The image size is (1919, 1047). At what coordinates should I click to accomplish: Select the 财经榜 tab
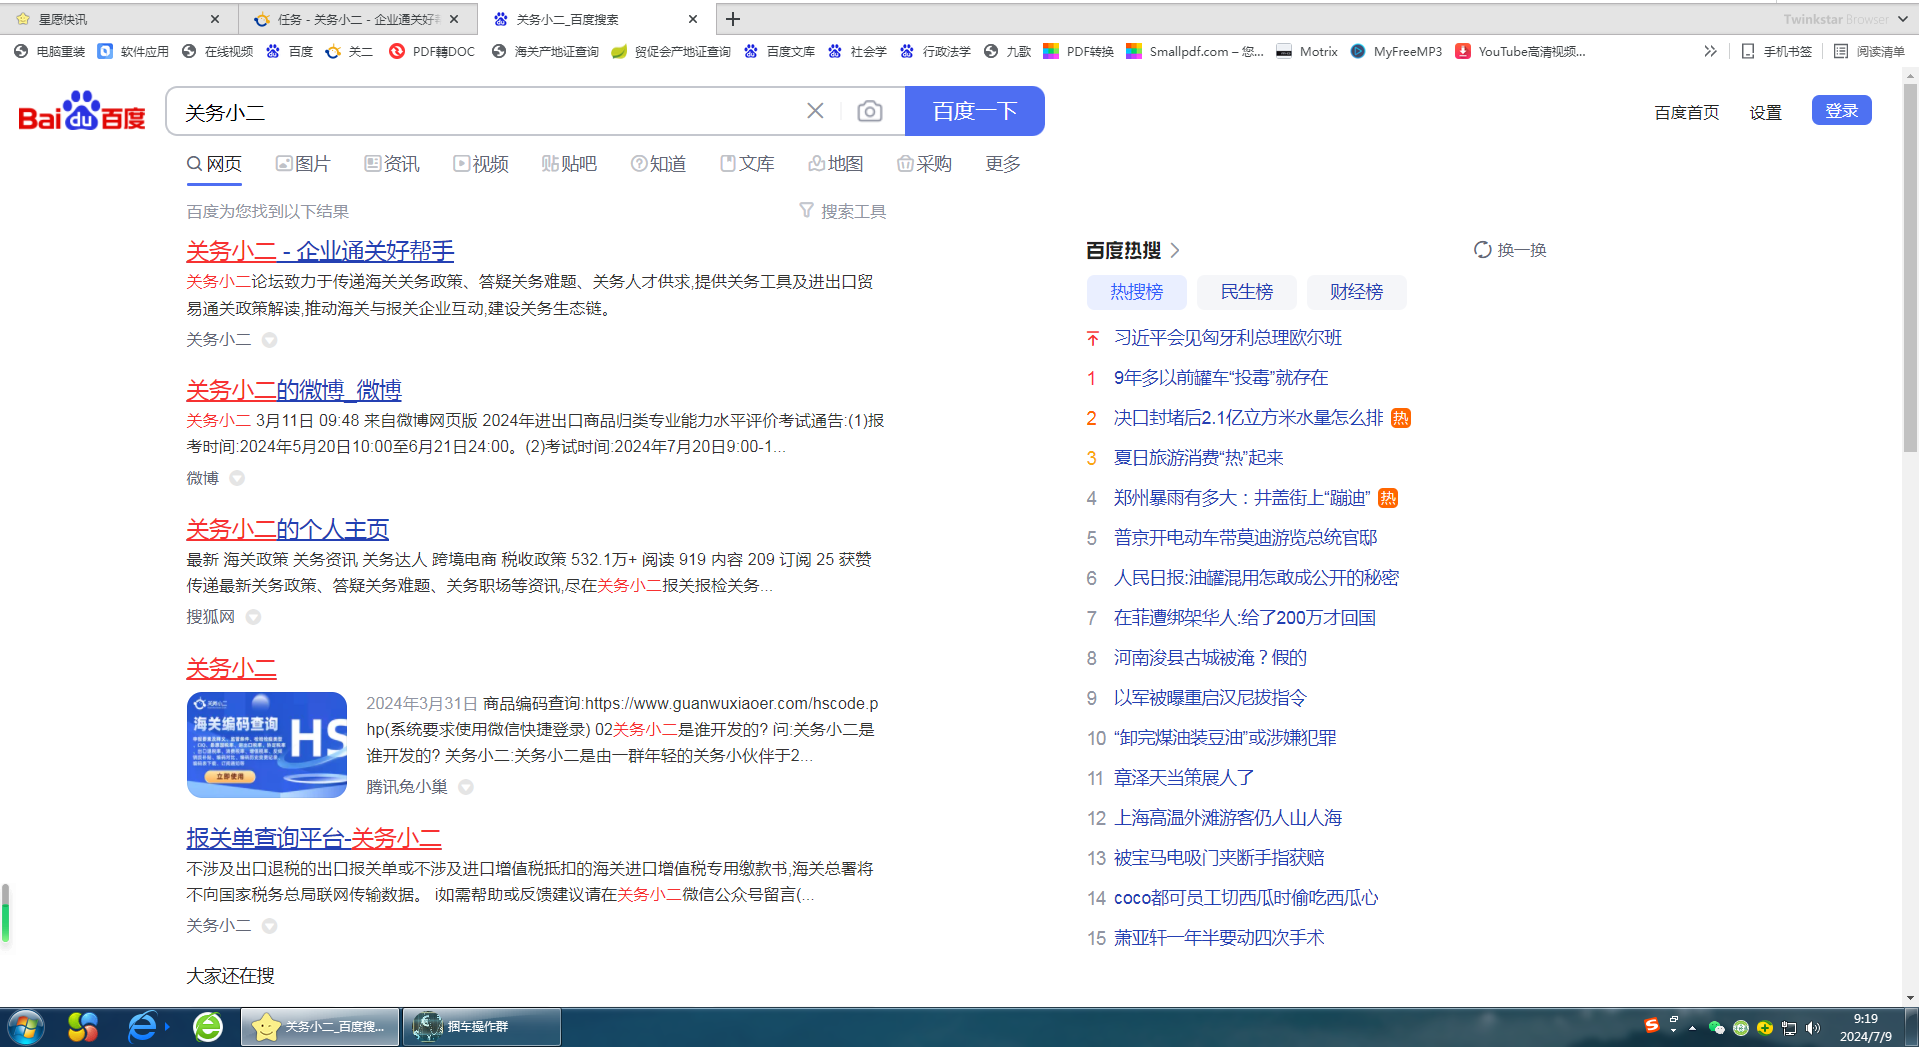(1357, 292)
